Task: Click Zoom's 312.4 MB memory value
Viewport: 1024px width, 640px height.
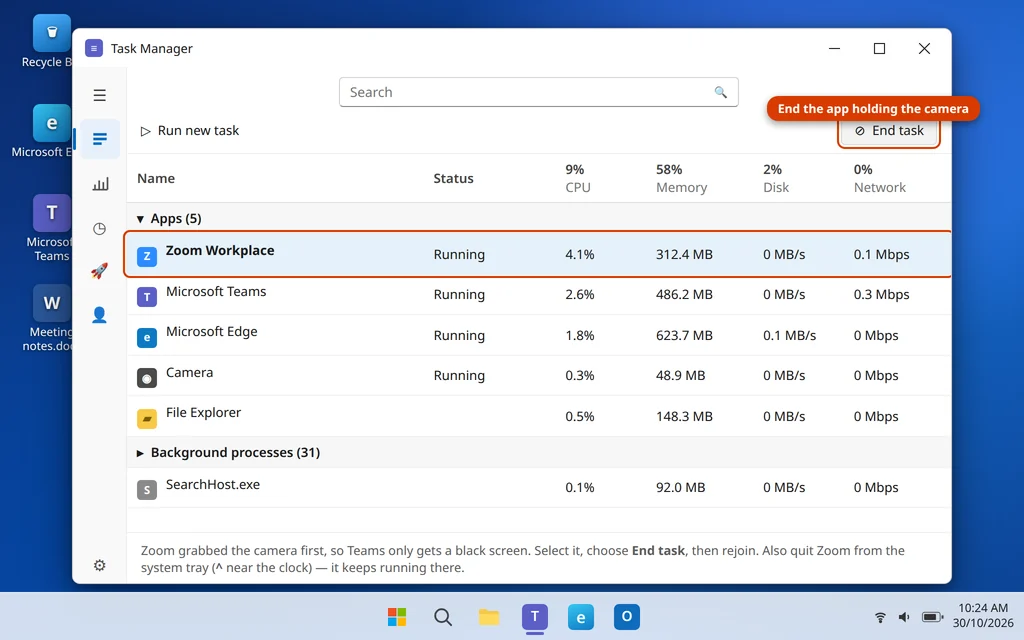Action: pos(684,255)
